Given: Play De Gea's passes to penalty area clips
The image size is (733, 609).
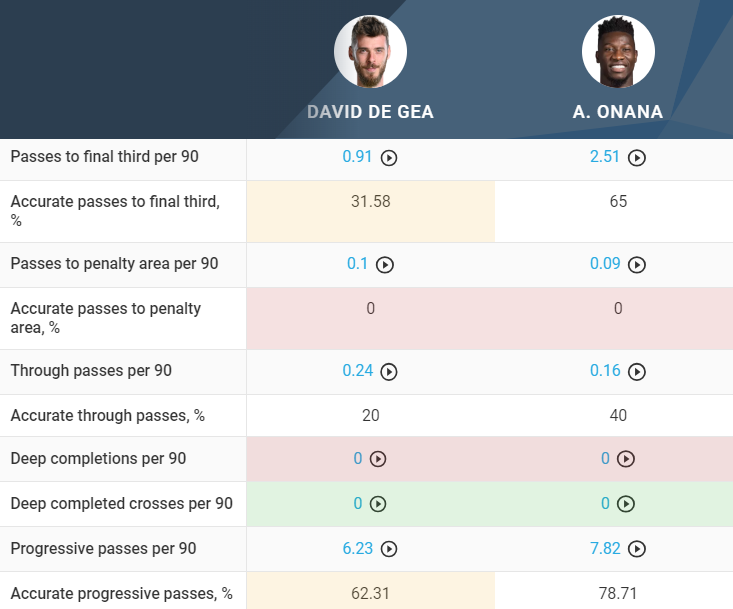Looking at the screenshot, I should (385, 265).
